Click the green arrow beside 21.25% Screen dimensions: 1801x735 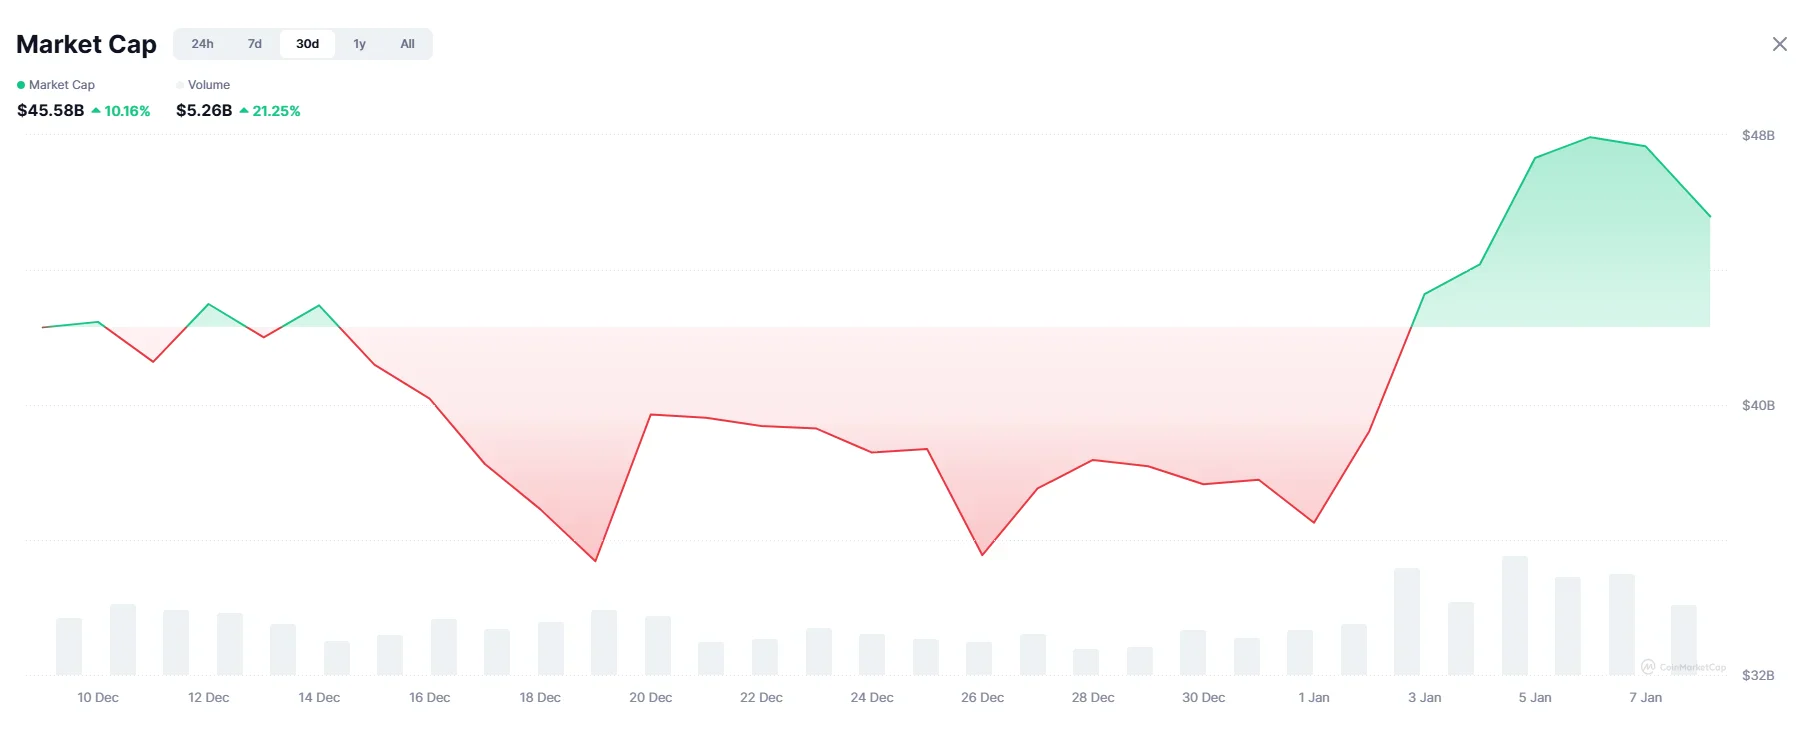pyautogui.click(x=244, y=111)
